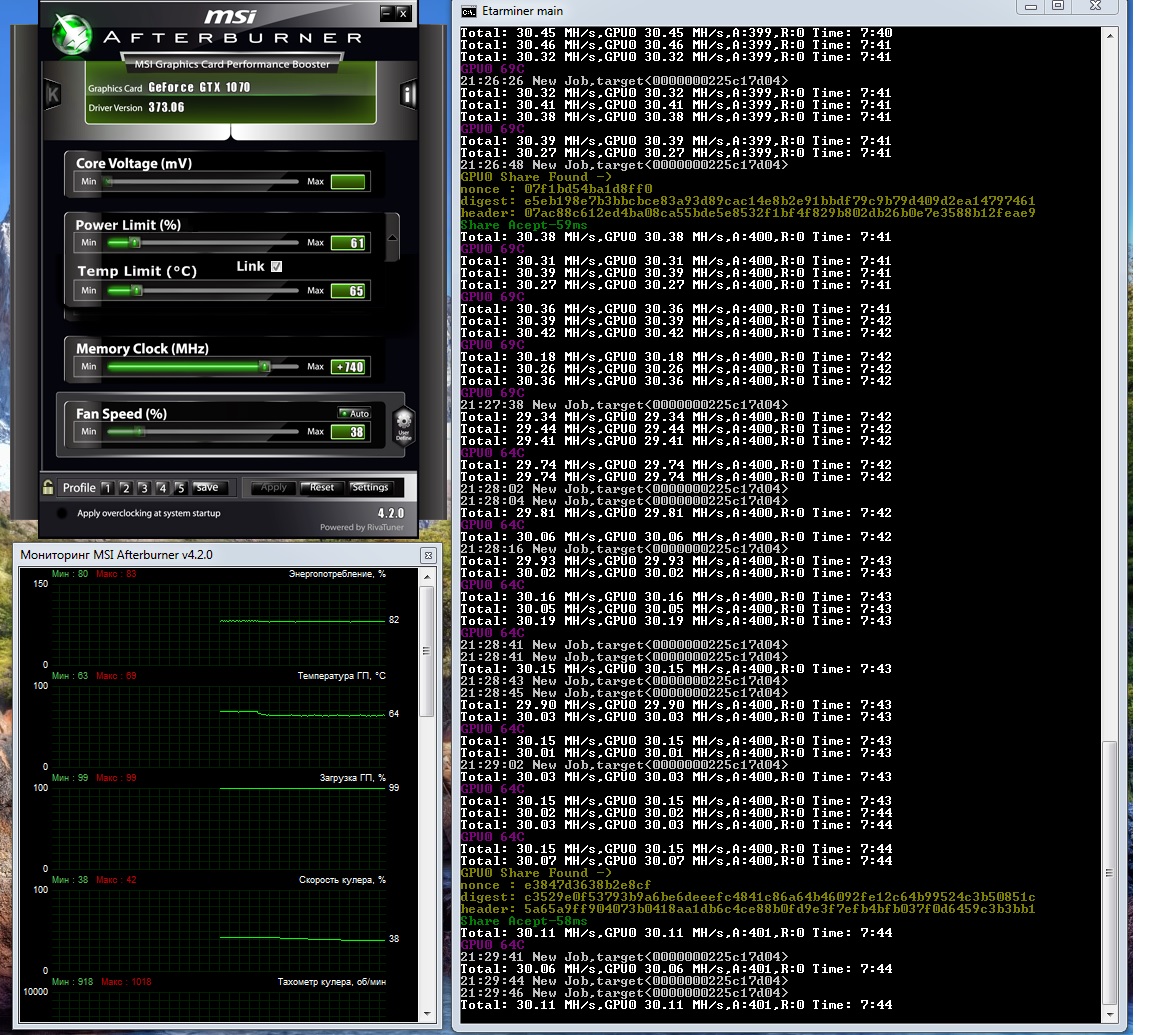
Task: Click the 'Энергопотребление, %' graph label
Action: (x=337, y=574)
